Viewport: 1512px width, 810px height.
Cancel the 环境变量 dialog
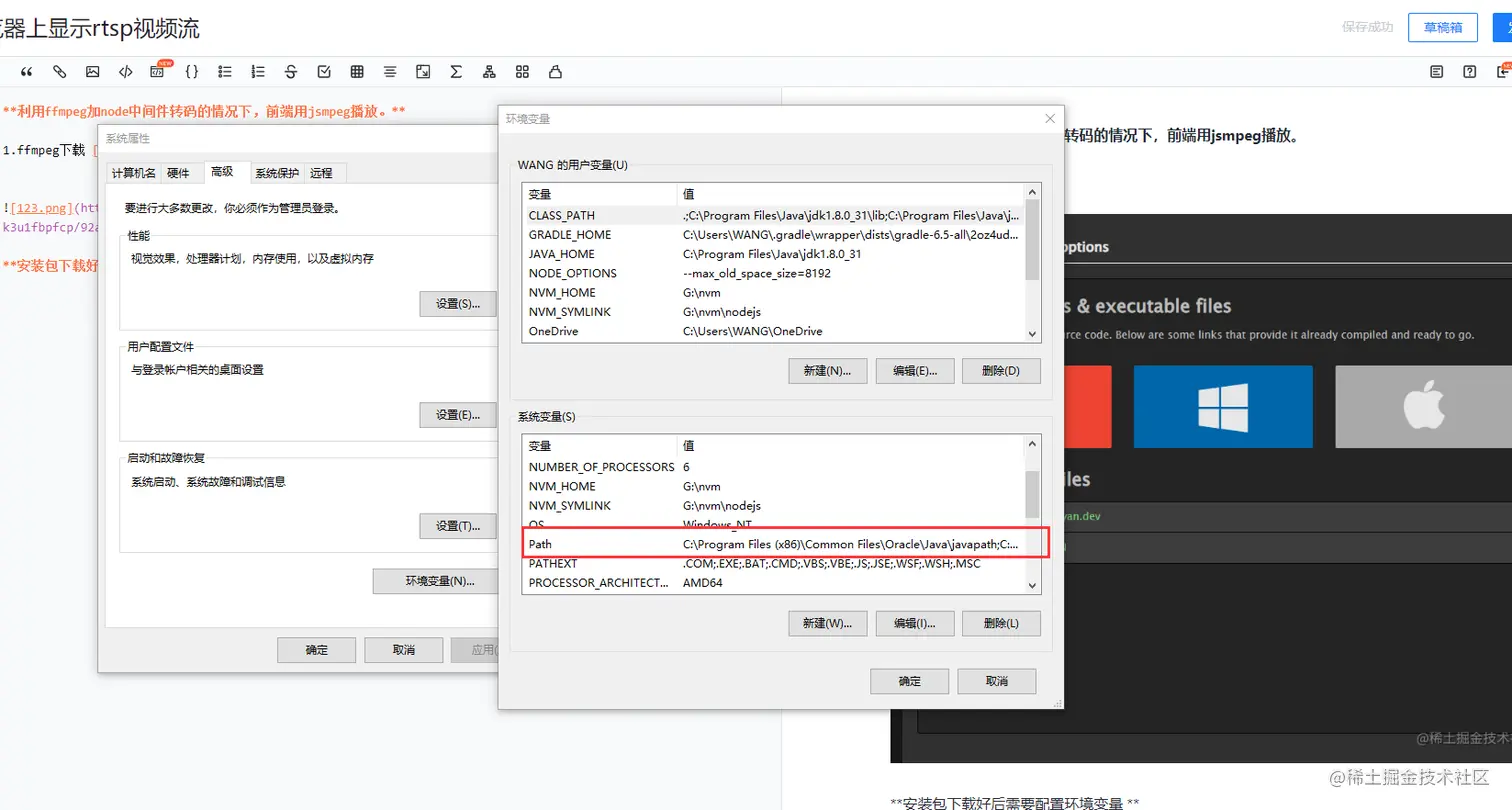(x=997, y=681)
